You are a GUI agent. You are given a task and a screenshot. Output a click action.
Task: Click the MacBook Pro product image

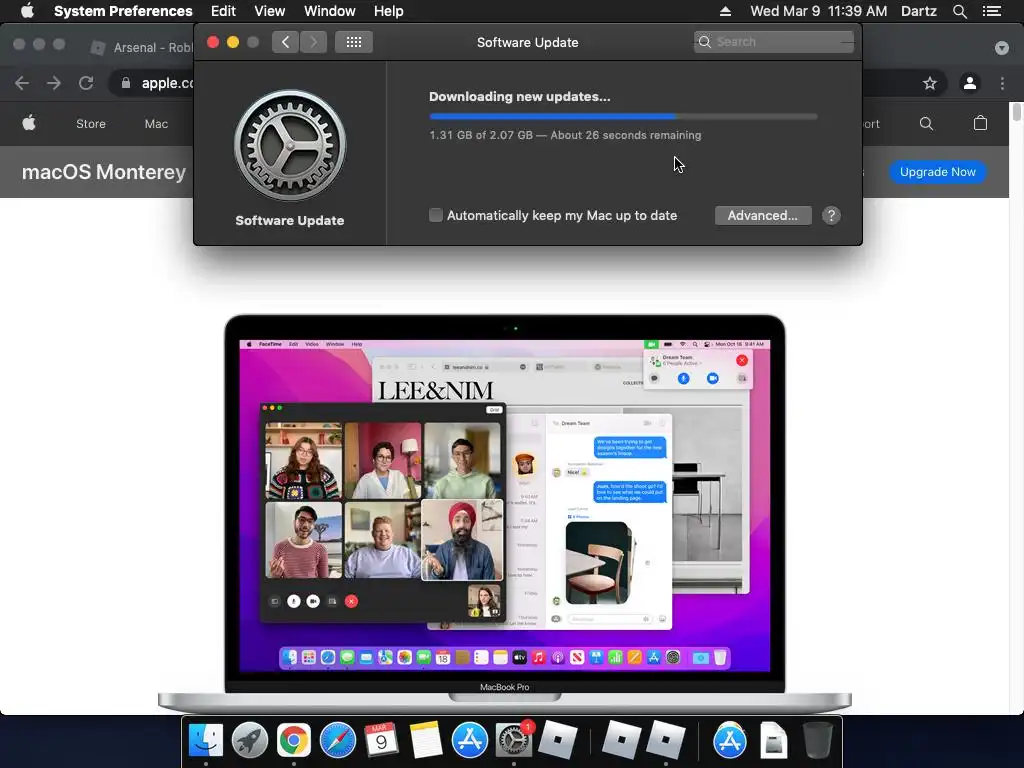pyautogui.click(x=504, y=514)
